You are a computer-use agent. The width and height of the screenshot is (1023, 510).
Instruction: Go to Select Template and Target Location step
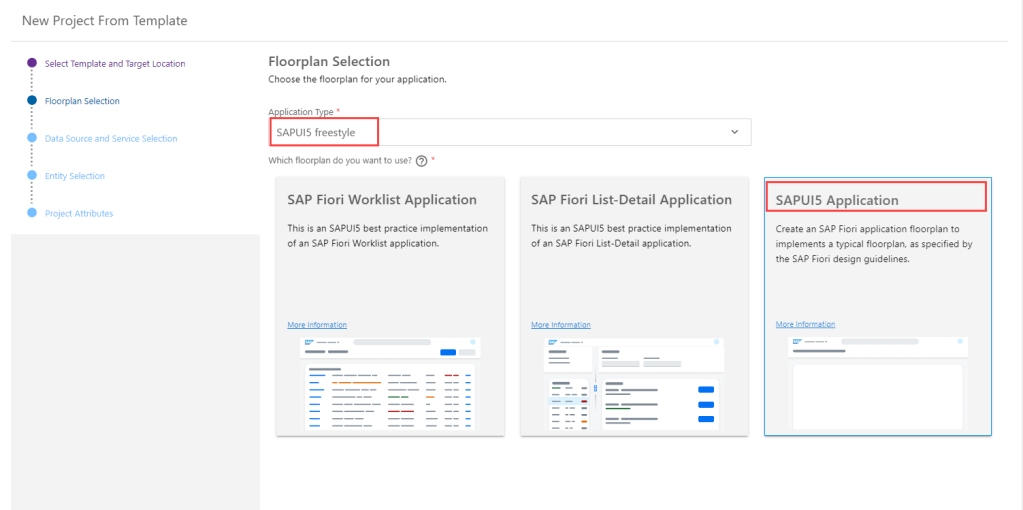tap(115, 64)
